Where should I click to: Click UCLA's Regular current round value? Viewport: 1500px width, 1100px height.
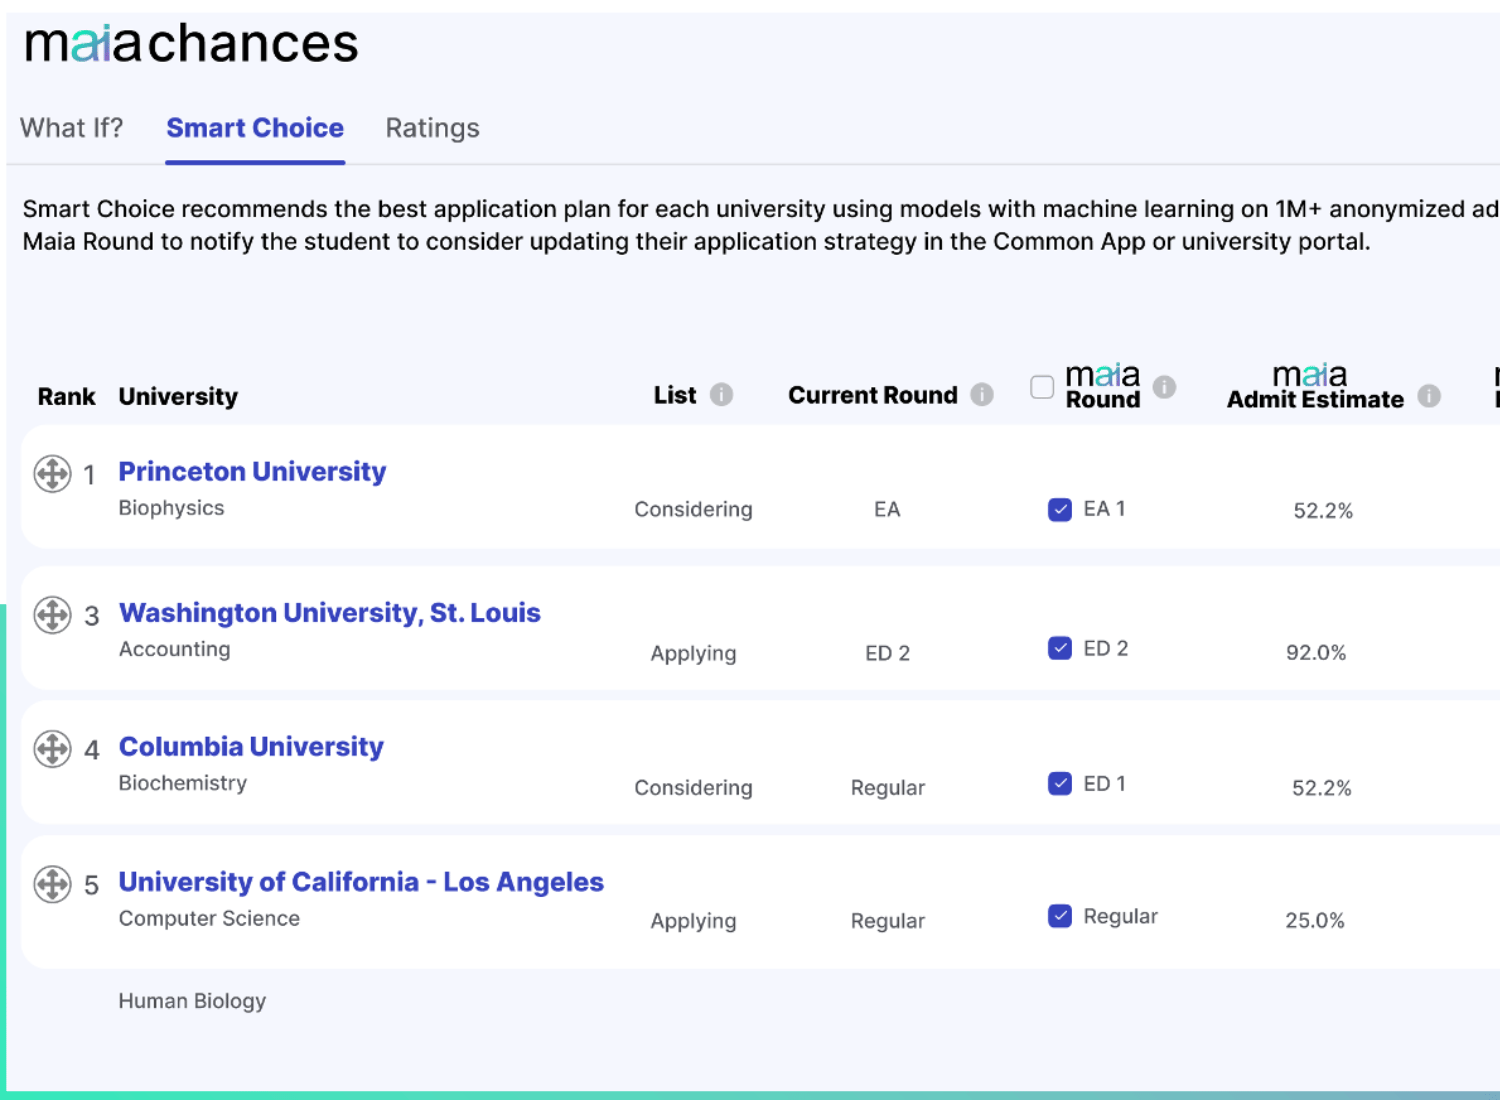(888, 921)
